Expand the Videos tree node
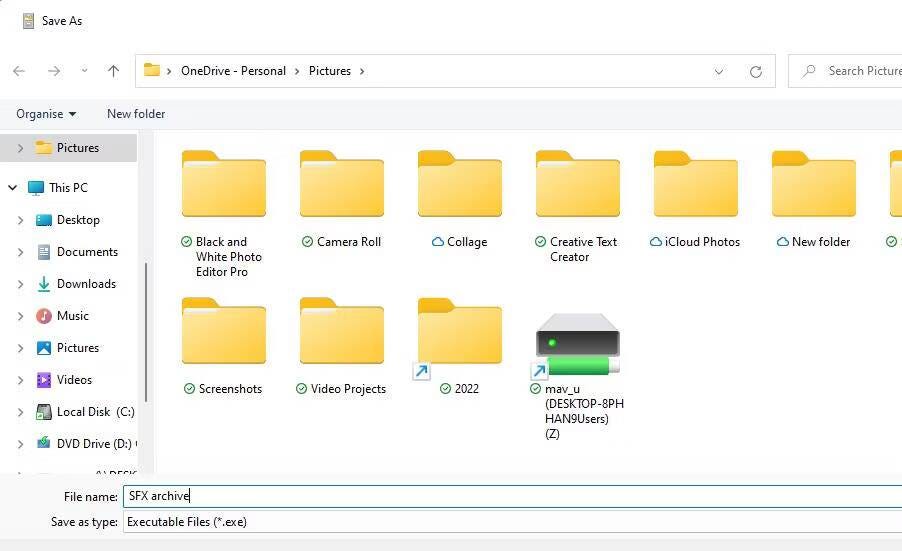This screenshot has height=551, width=902. [x=21, y=380]
